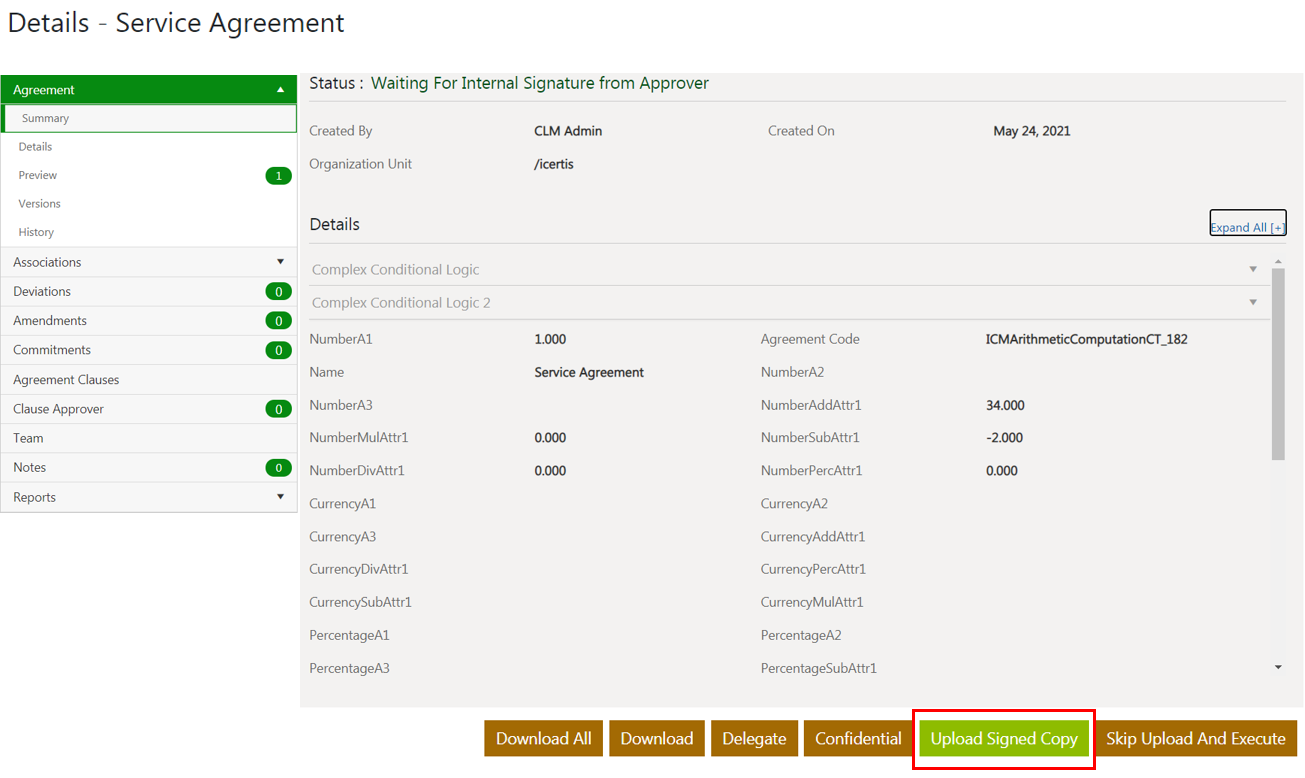Expand Complex Conditional Logic 2 section
Screen dimensions: 1305x778
point(1253,303)
